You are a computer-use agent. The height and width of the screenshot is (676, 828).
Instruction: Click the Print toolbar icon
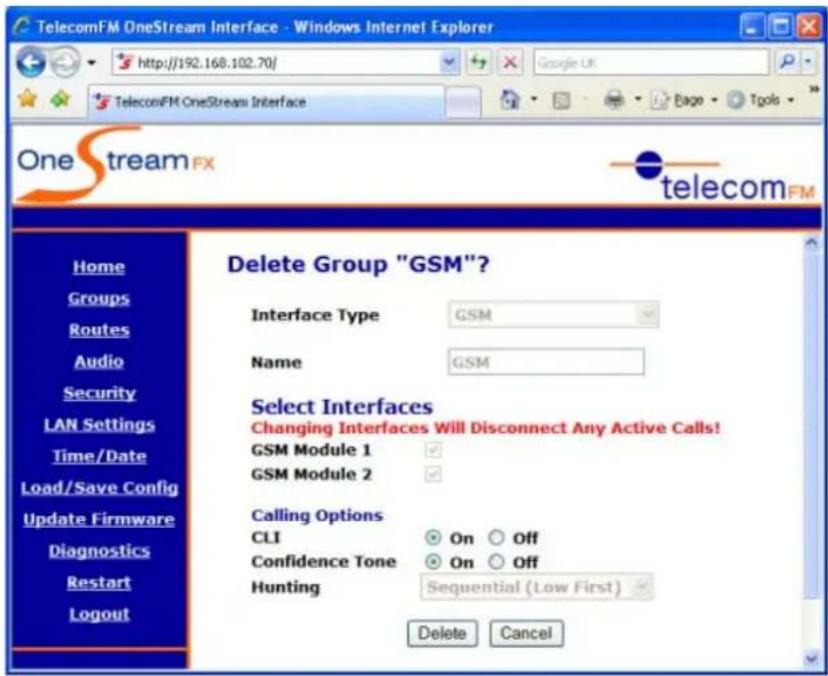pos(614,99)
